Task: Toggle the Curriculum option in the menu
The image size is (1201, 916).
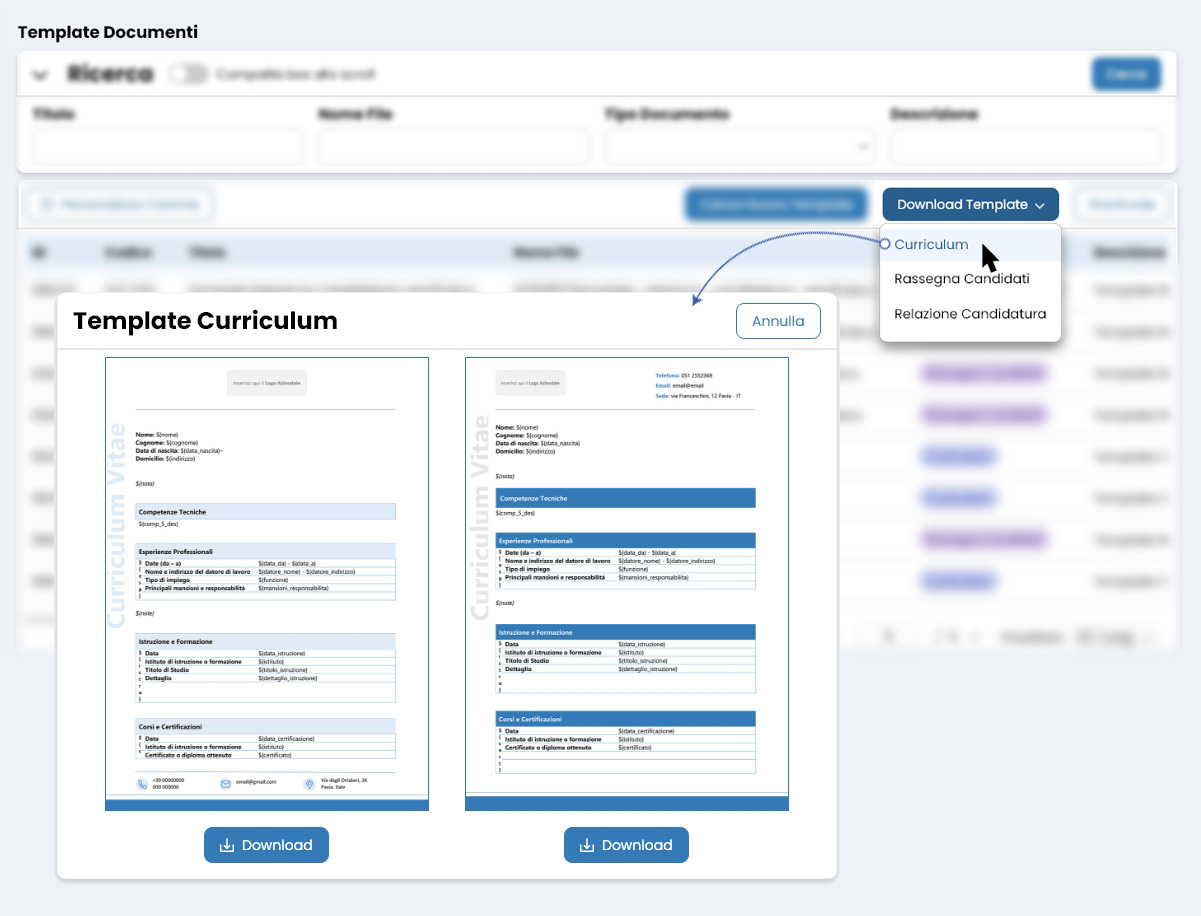Action: click(930, 244)
